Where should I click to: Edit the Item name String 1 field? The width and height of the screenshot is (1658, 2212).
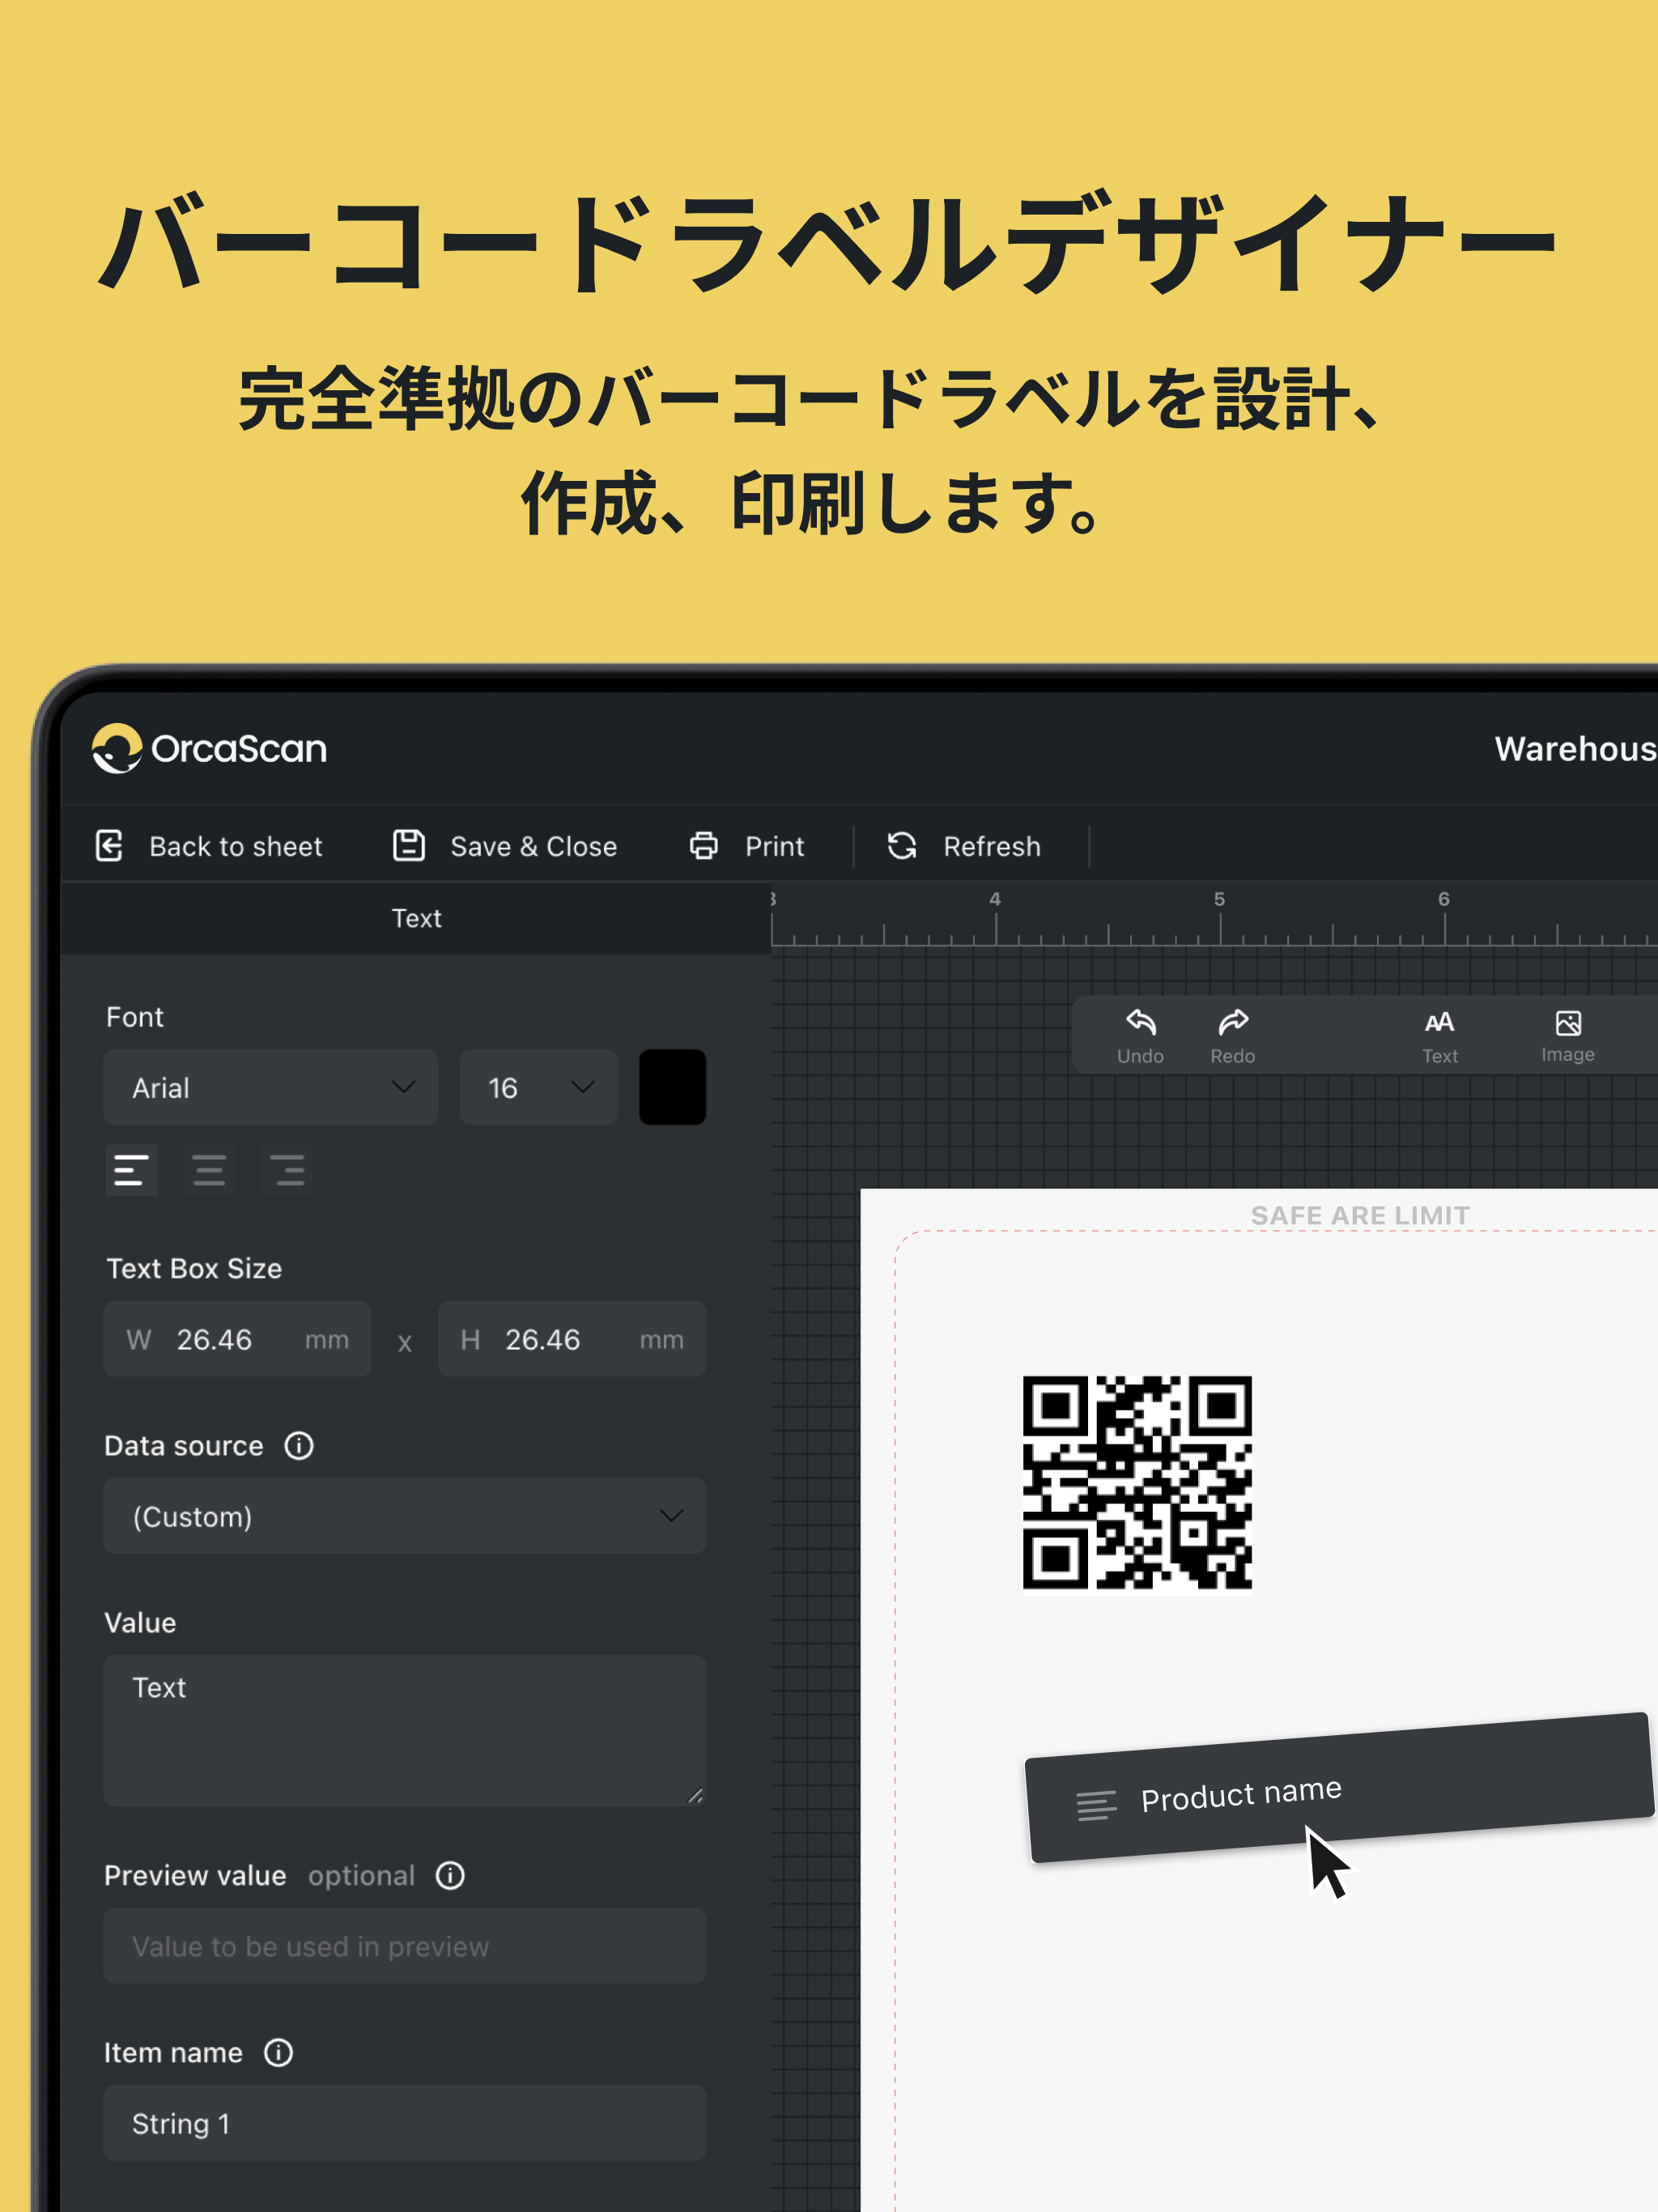pyautogui.click(x=405, y=2123)
